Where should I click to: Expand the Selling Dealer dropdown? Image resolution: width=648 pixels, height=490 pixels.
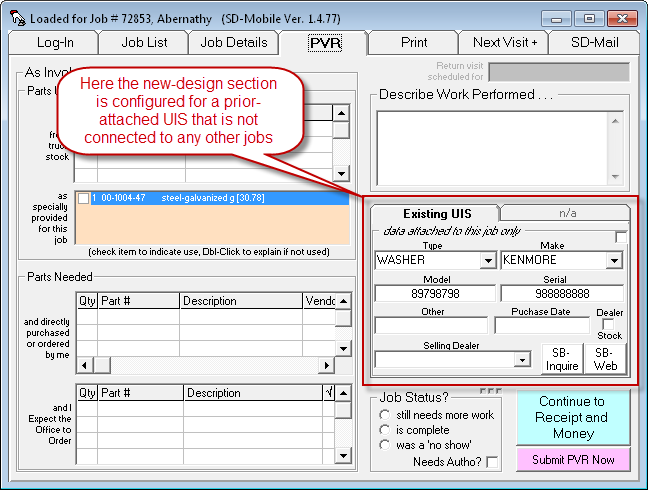[521, 359]
